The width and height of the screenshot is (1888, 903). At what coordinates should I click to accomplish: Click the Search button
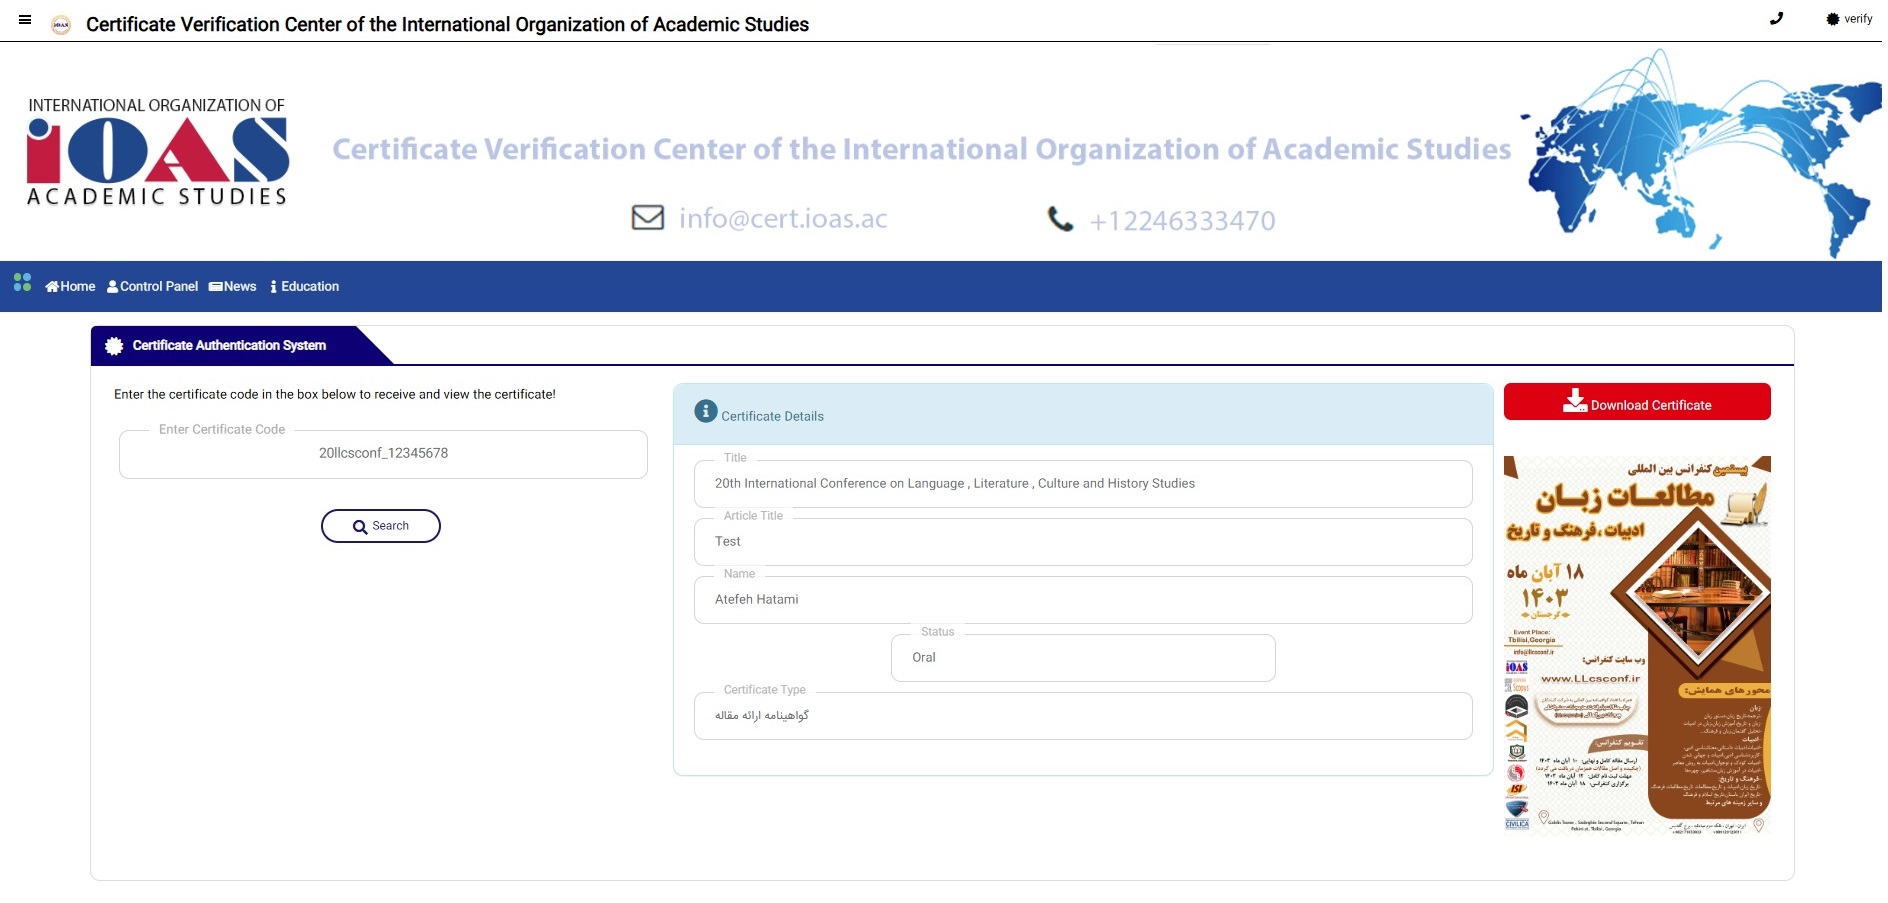(x=381, y=526)
